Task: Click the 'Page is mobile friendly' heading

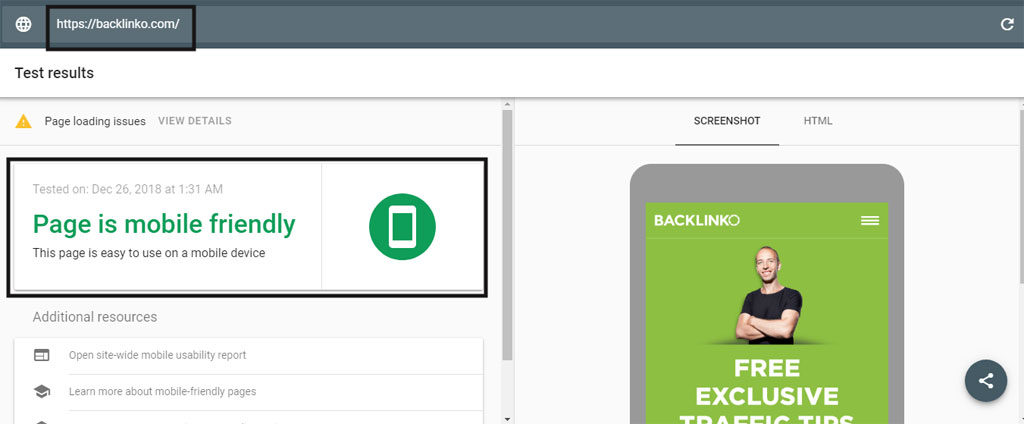Action: pos(164,224)
